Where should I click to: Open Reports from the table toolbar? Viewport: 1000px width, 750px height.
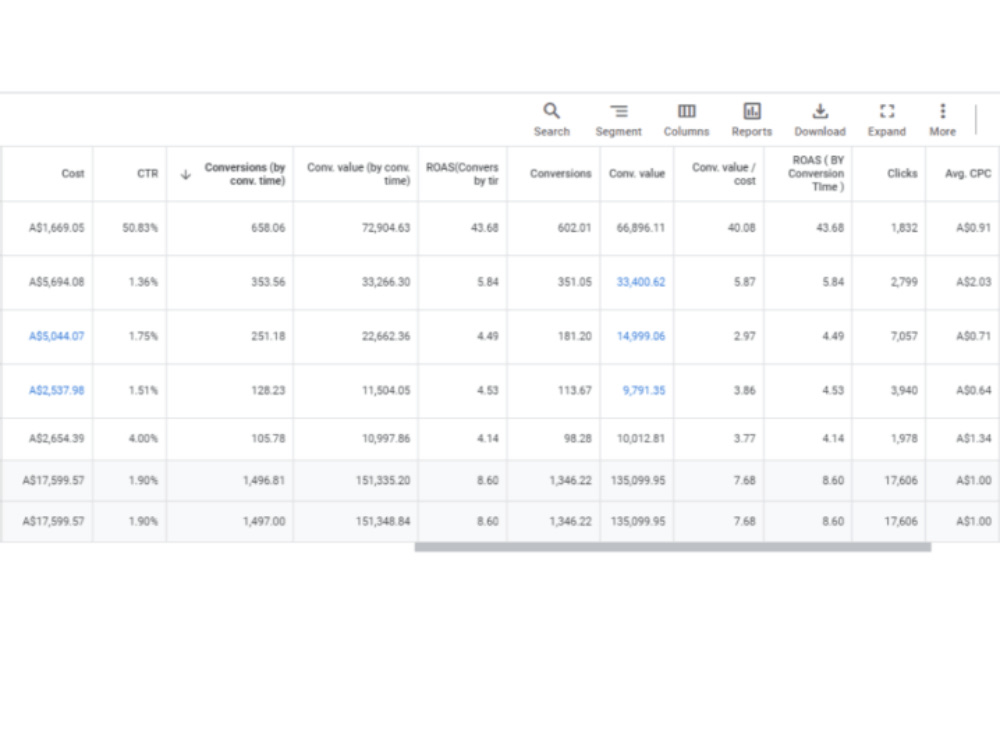coord(752,120)
